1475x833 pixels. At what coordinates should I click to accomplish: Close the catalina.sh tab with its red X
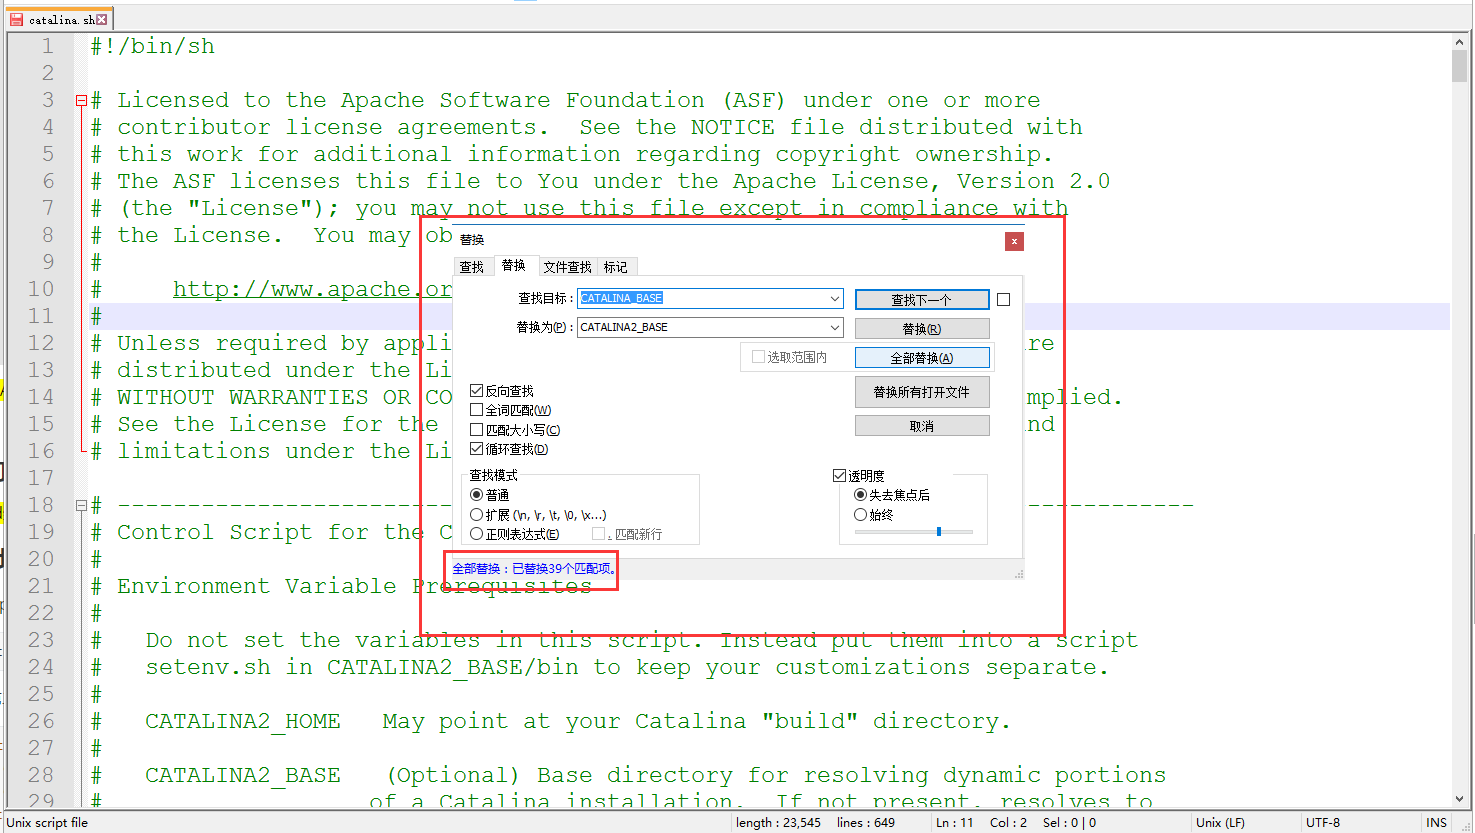click(x=102, y=19)
